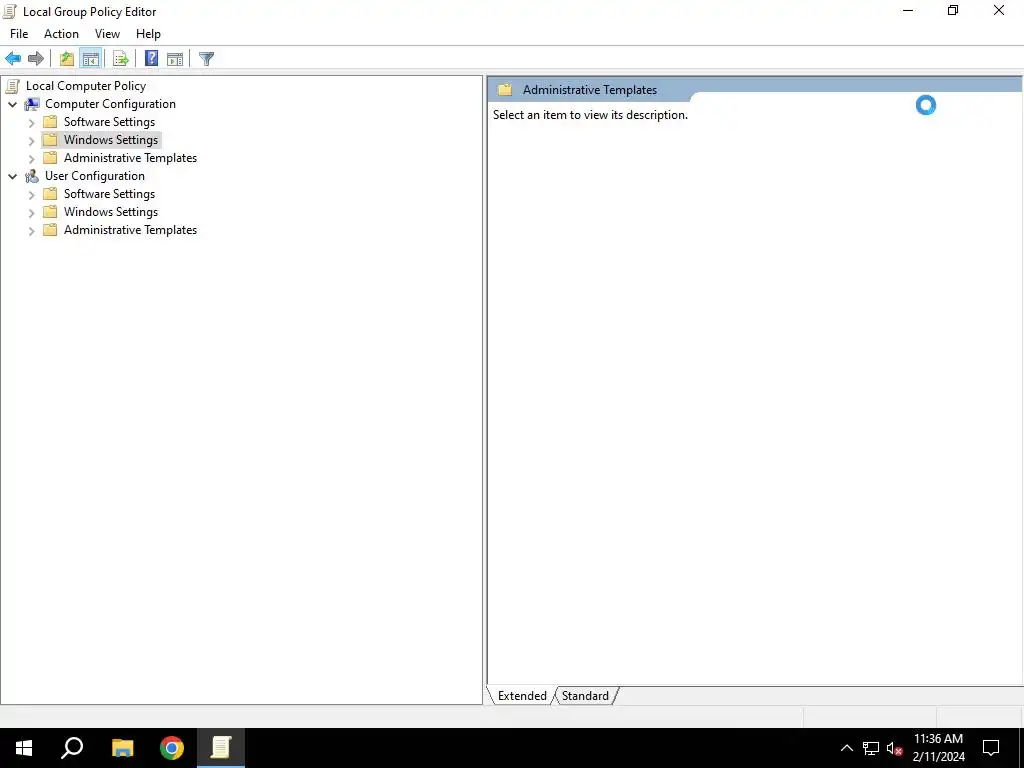Go up one level with the folder icon
Viewport: 1024px width, 768px height.
pos(67,59)
